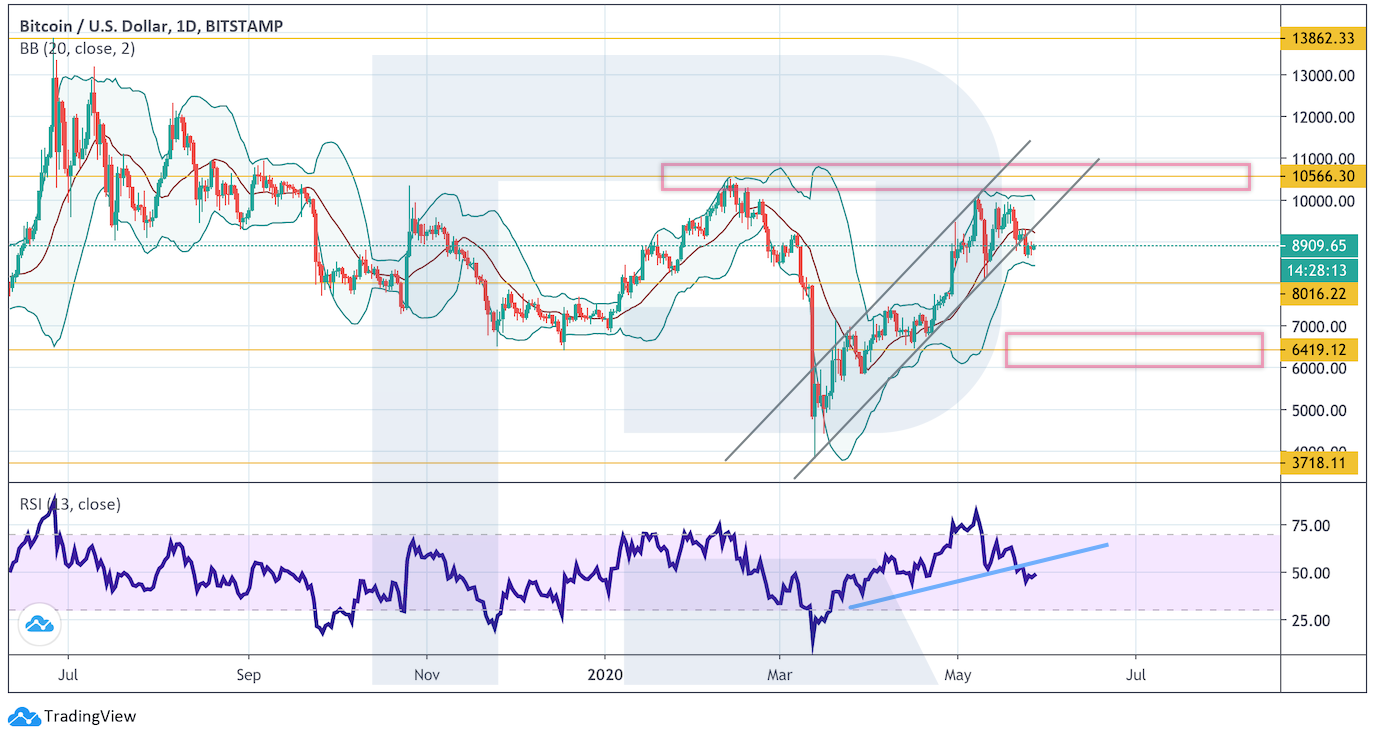Select the Bitcoin / U.S. Dollar chart title
Image resolution: width=1375 pixels, height=740 pixels.
(150, 26)
